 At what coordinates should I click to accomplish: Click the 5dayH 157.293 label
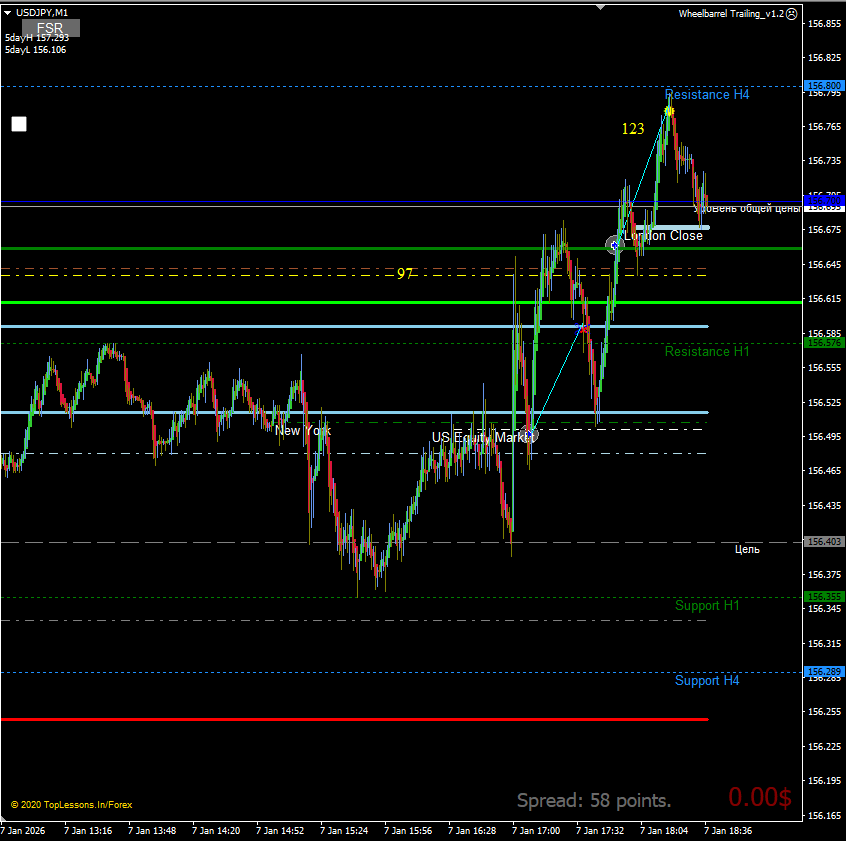click(37, 38)
